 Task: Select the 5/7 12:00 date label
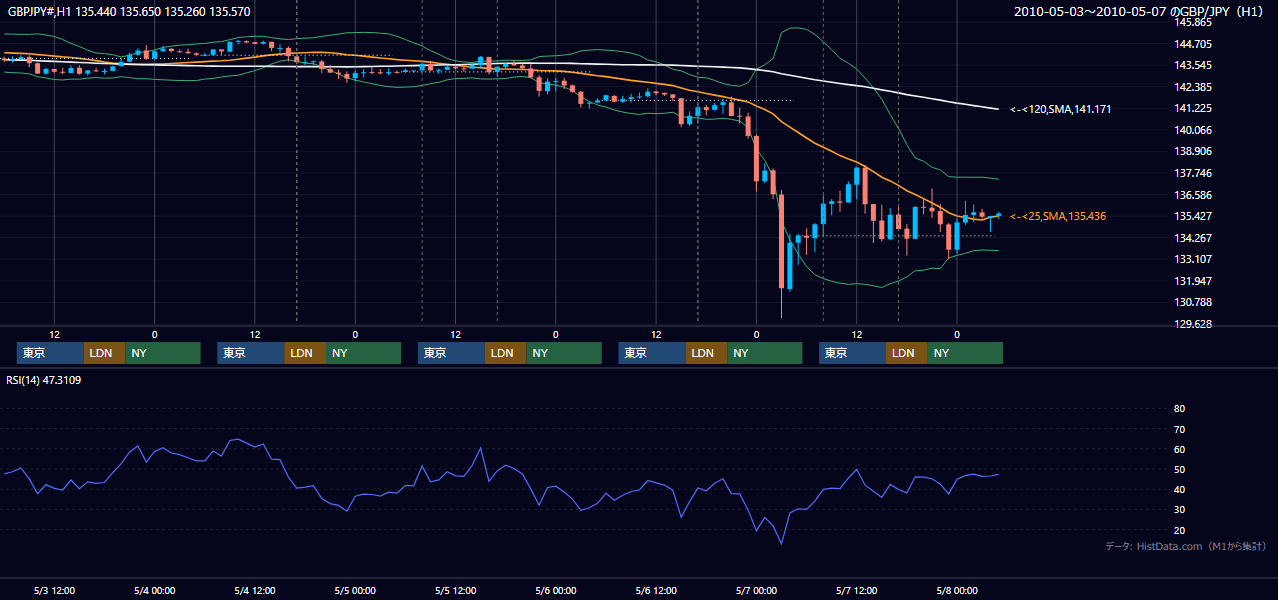click(x=856, y=590)
